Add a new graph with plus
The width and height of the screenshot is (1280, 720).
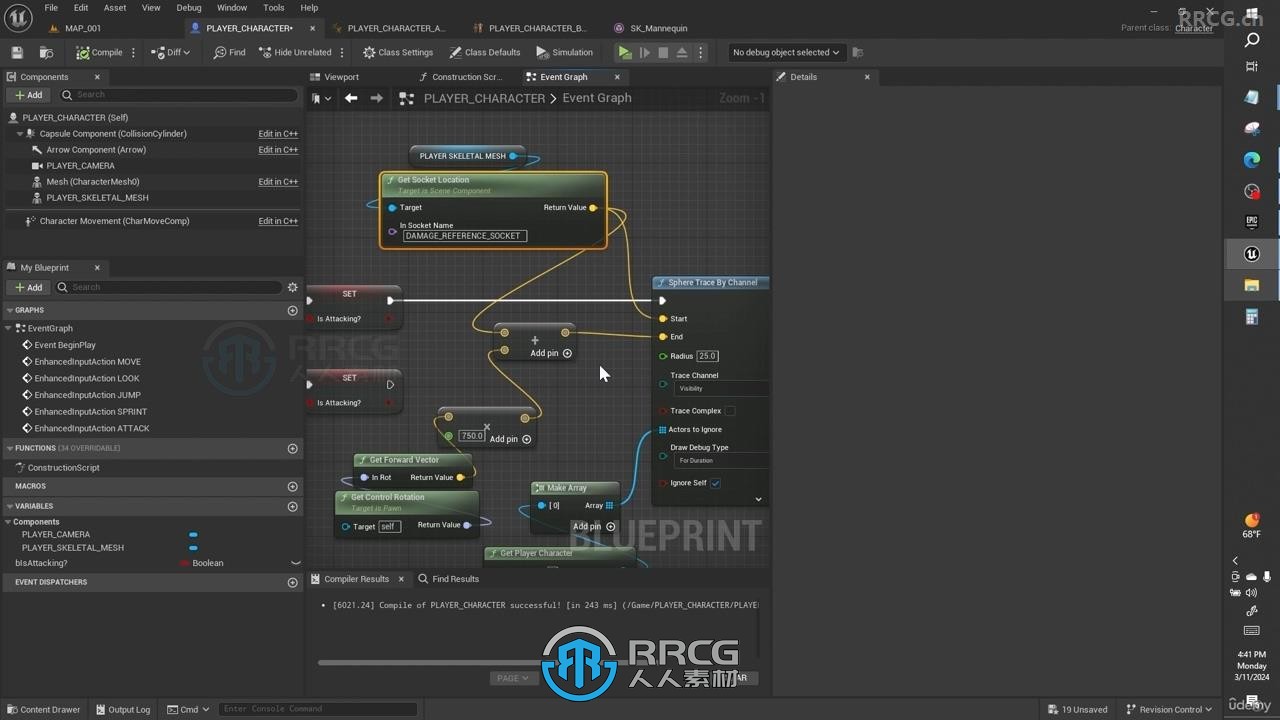[292, 310]
